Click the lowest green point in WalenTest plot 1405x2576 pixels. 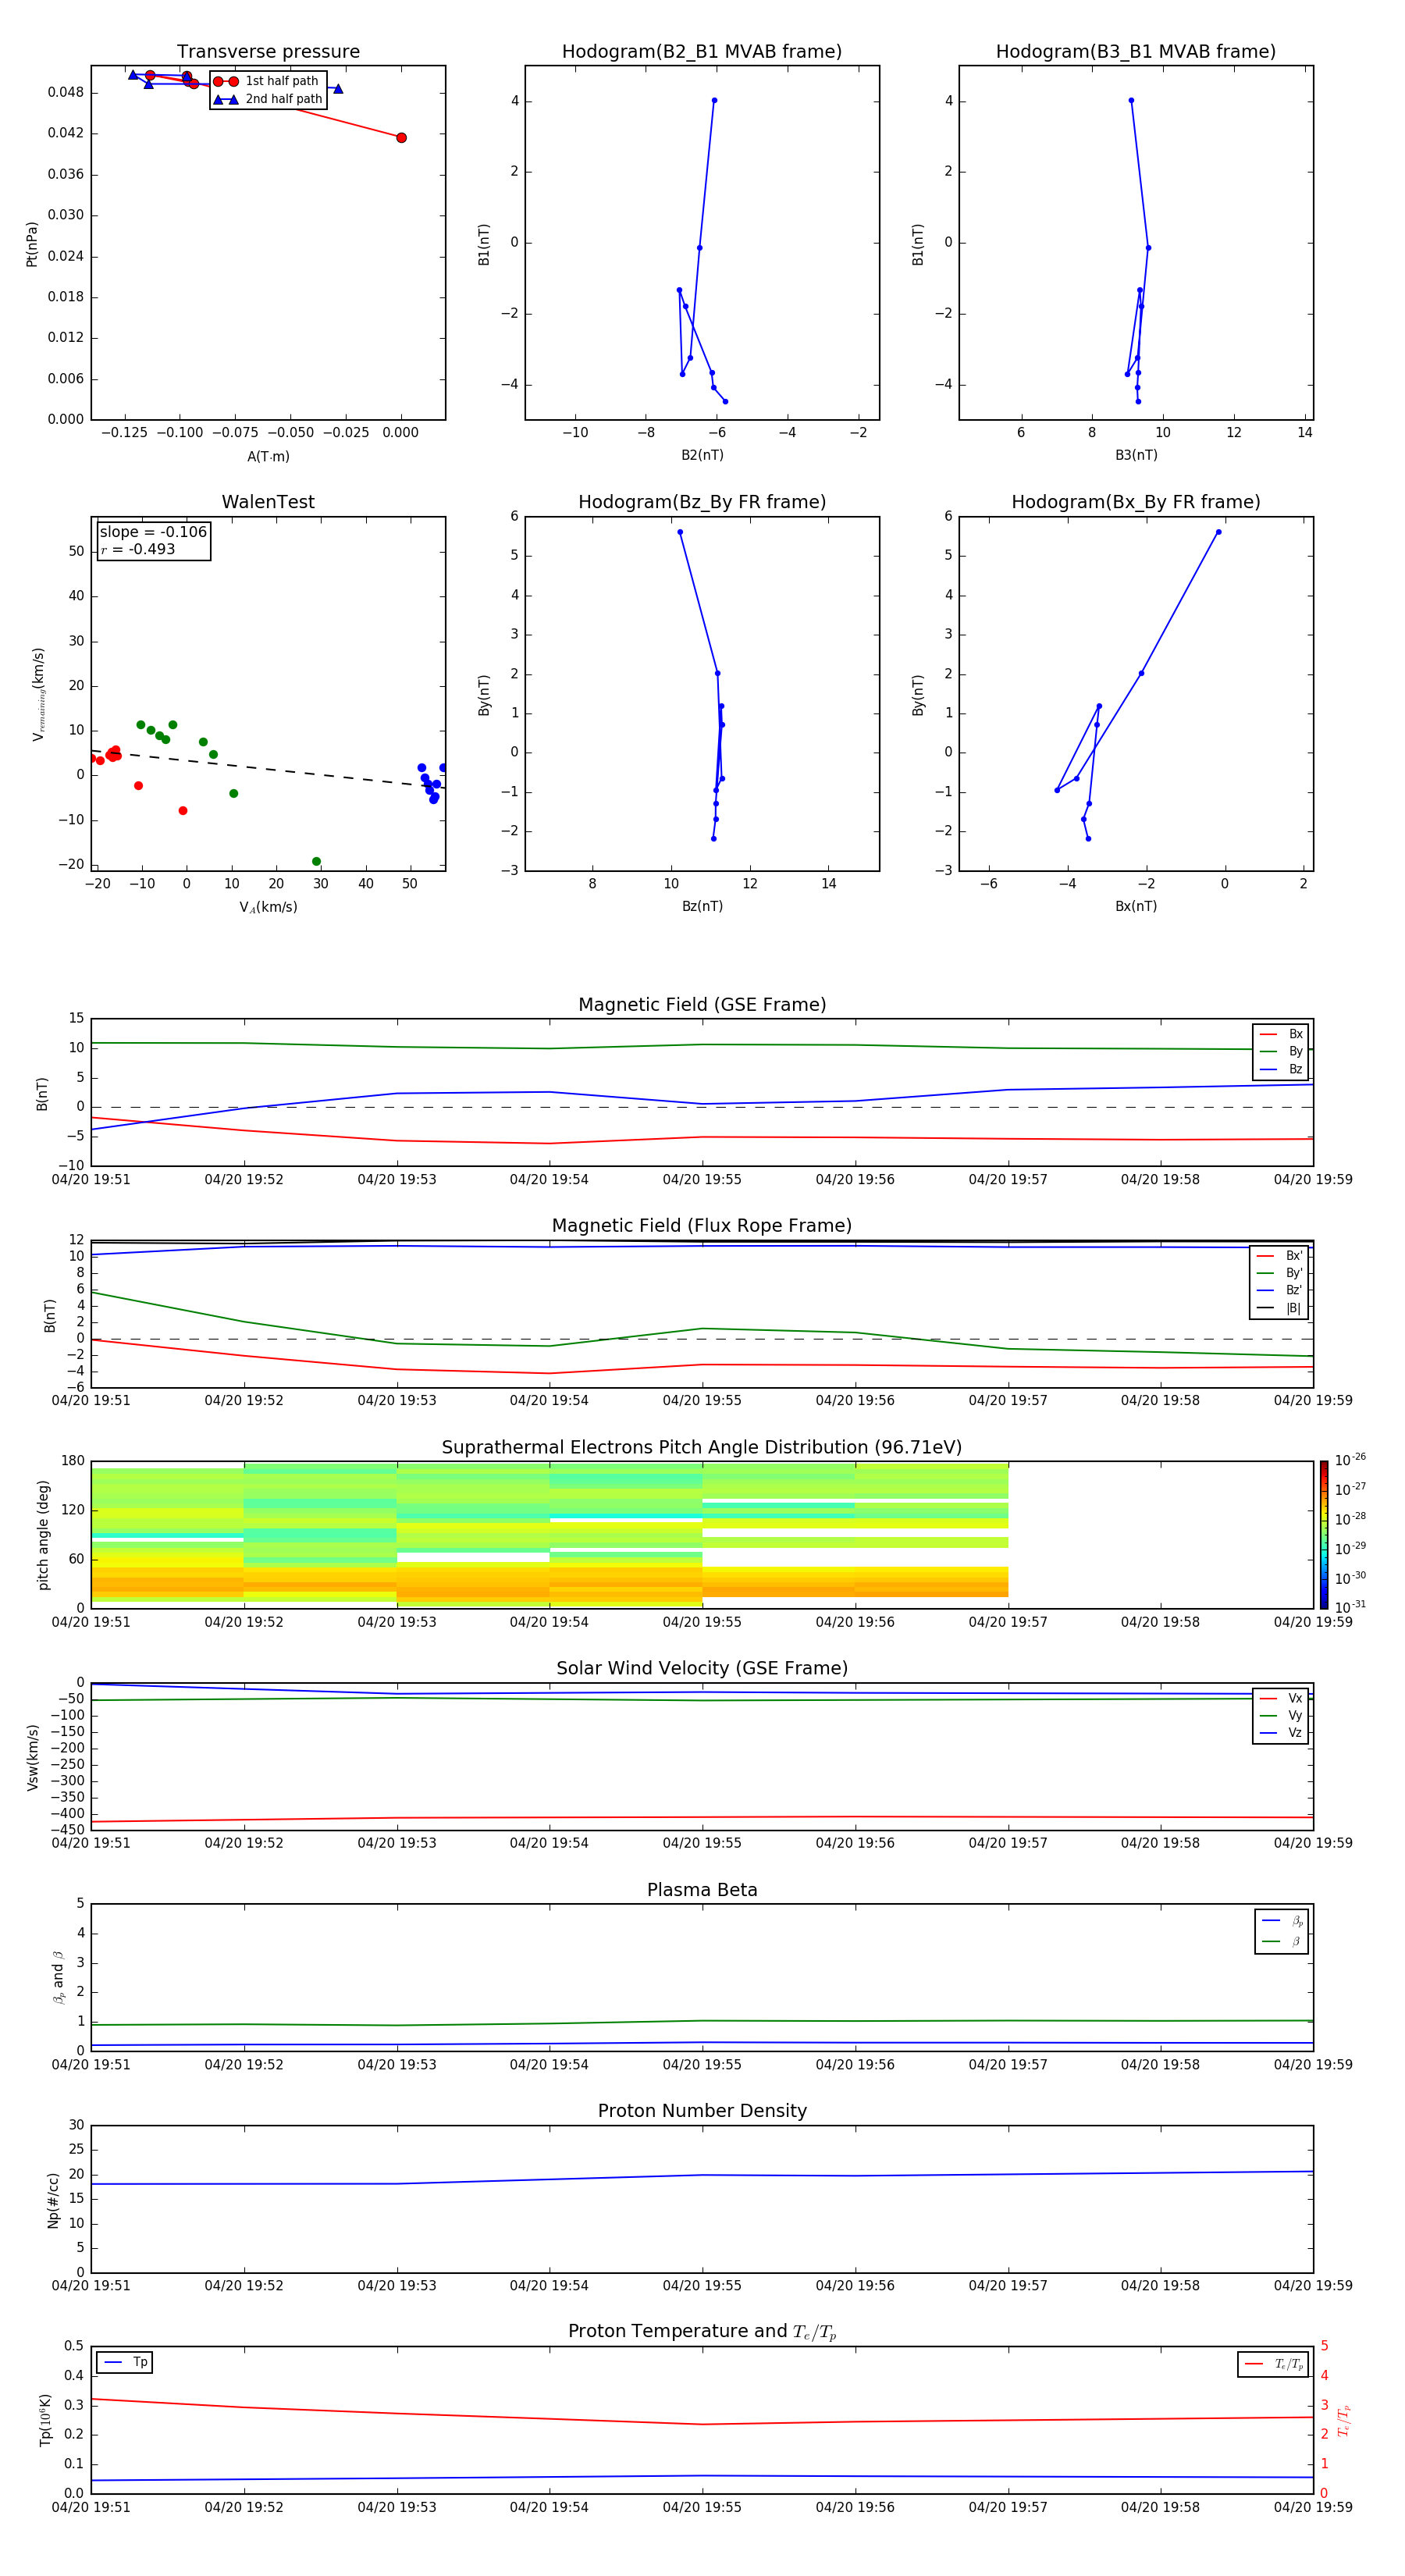pos(316,862)
